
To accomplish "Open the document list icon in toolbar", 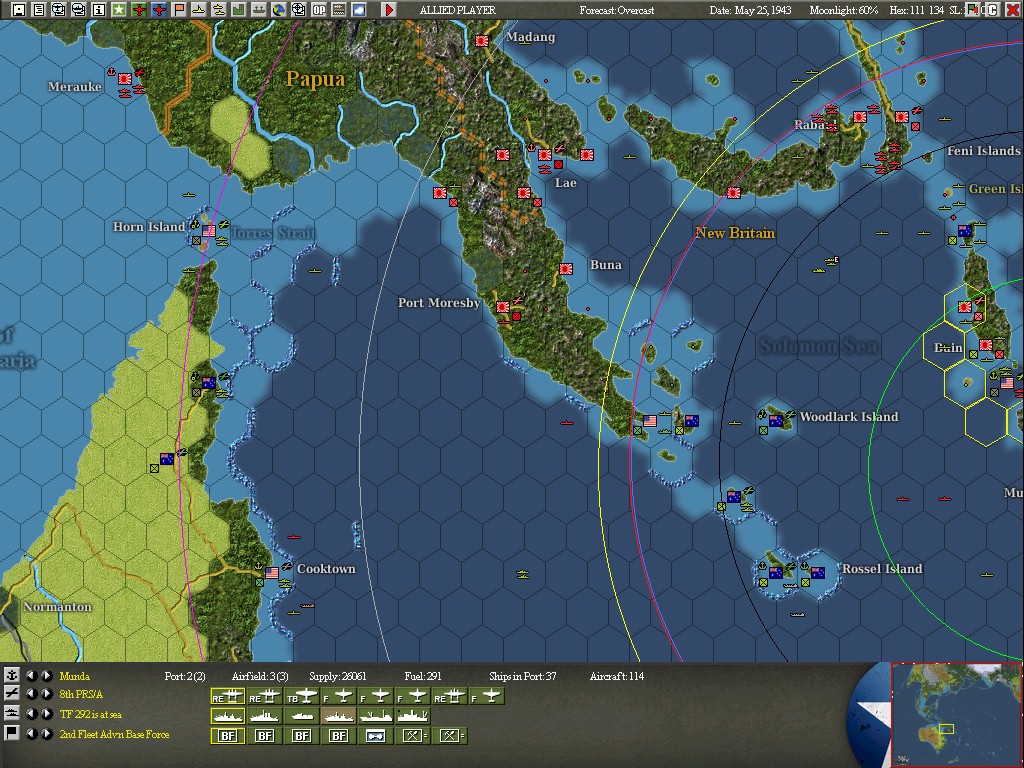I will [39, 10].
